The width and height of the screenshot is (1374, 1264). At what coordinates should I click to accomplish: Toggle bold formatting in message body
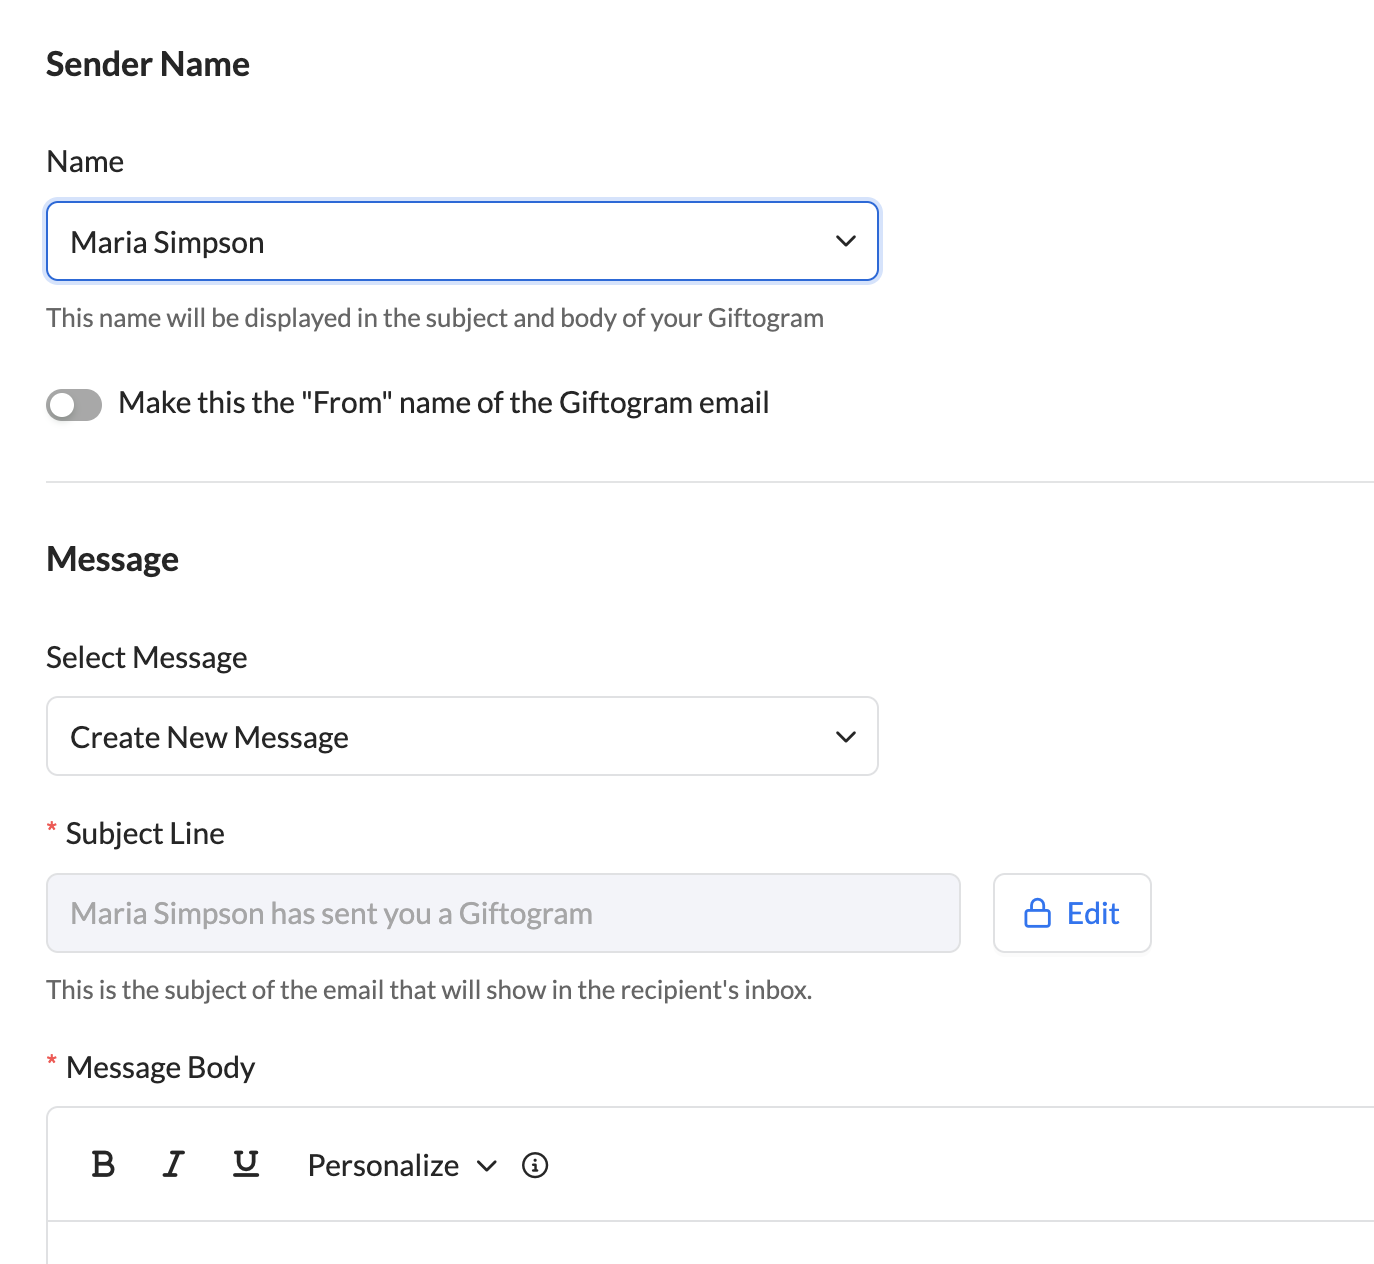[103, 1165]
